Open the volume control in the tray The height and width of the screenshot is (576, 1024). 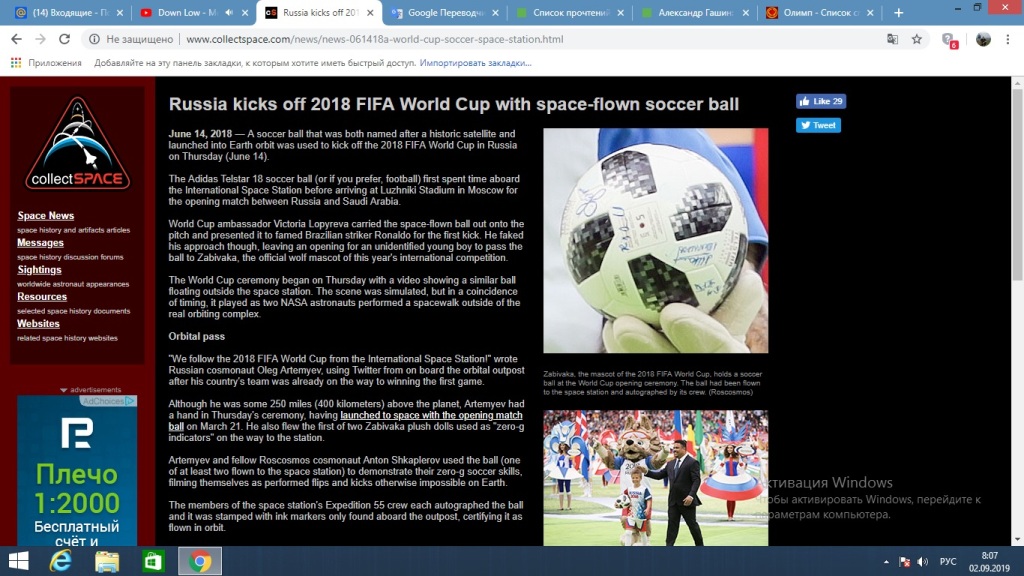tap(922, 562)
